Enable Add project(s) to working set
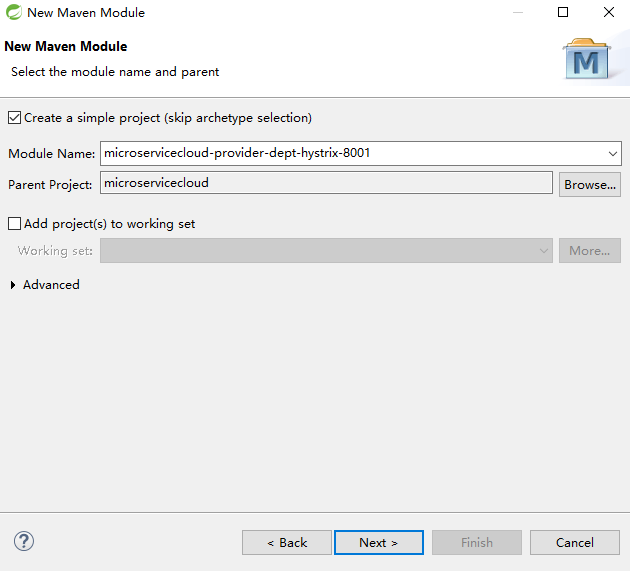Screen dimensions: 630x571 pos(14,223)
